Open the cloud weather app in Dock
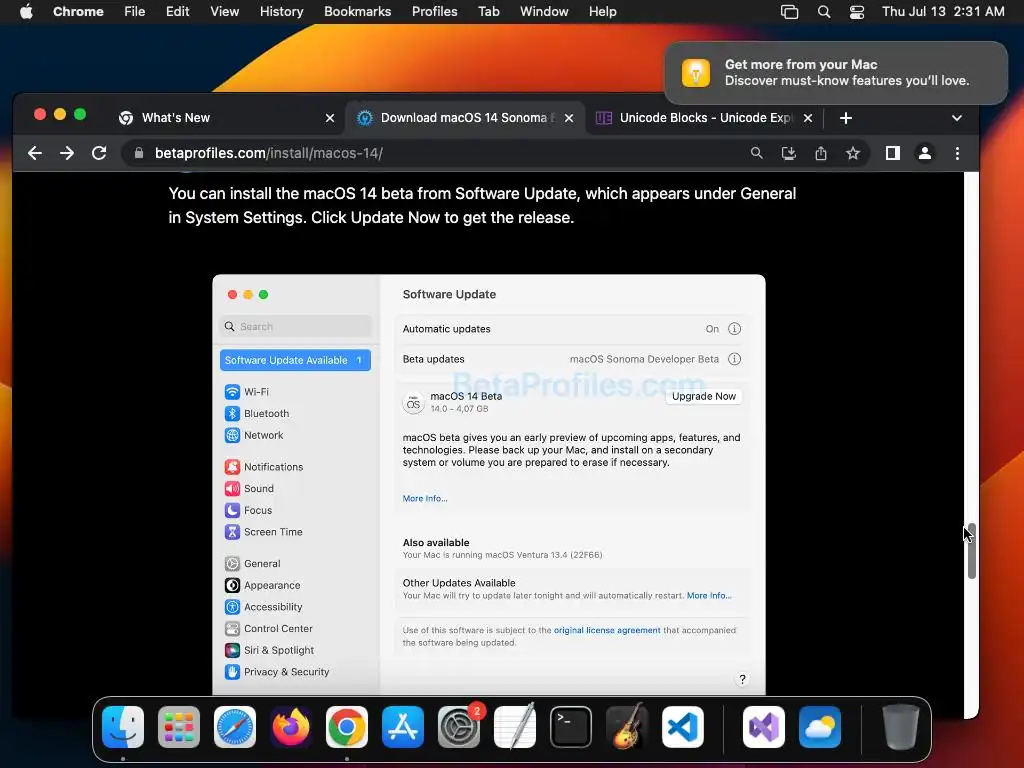Viewport: 1024px width, 768px height. point(820,727)
